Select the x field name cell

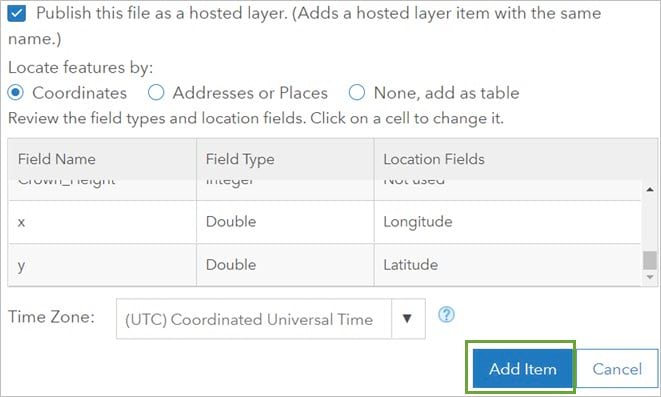tap(102, 222)
